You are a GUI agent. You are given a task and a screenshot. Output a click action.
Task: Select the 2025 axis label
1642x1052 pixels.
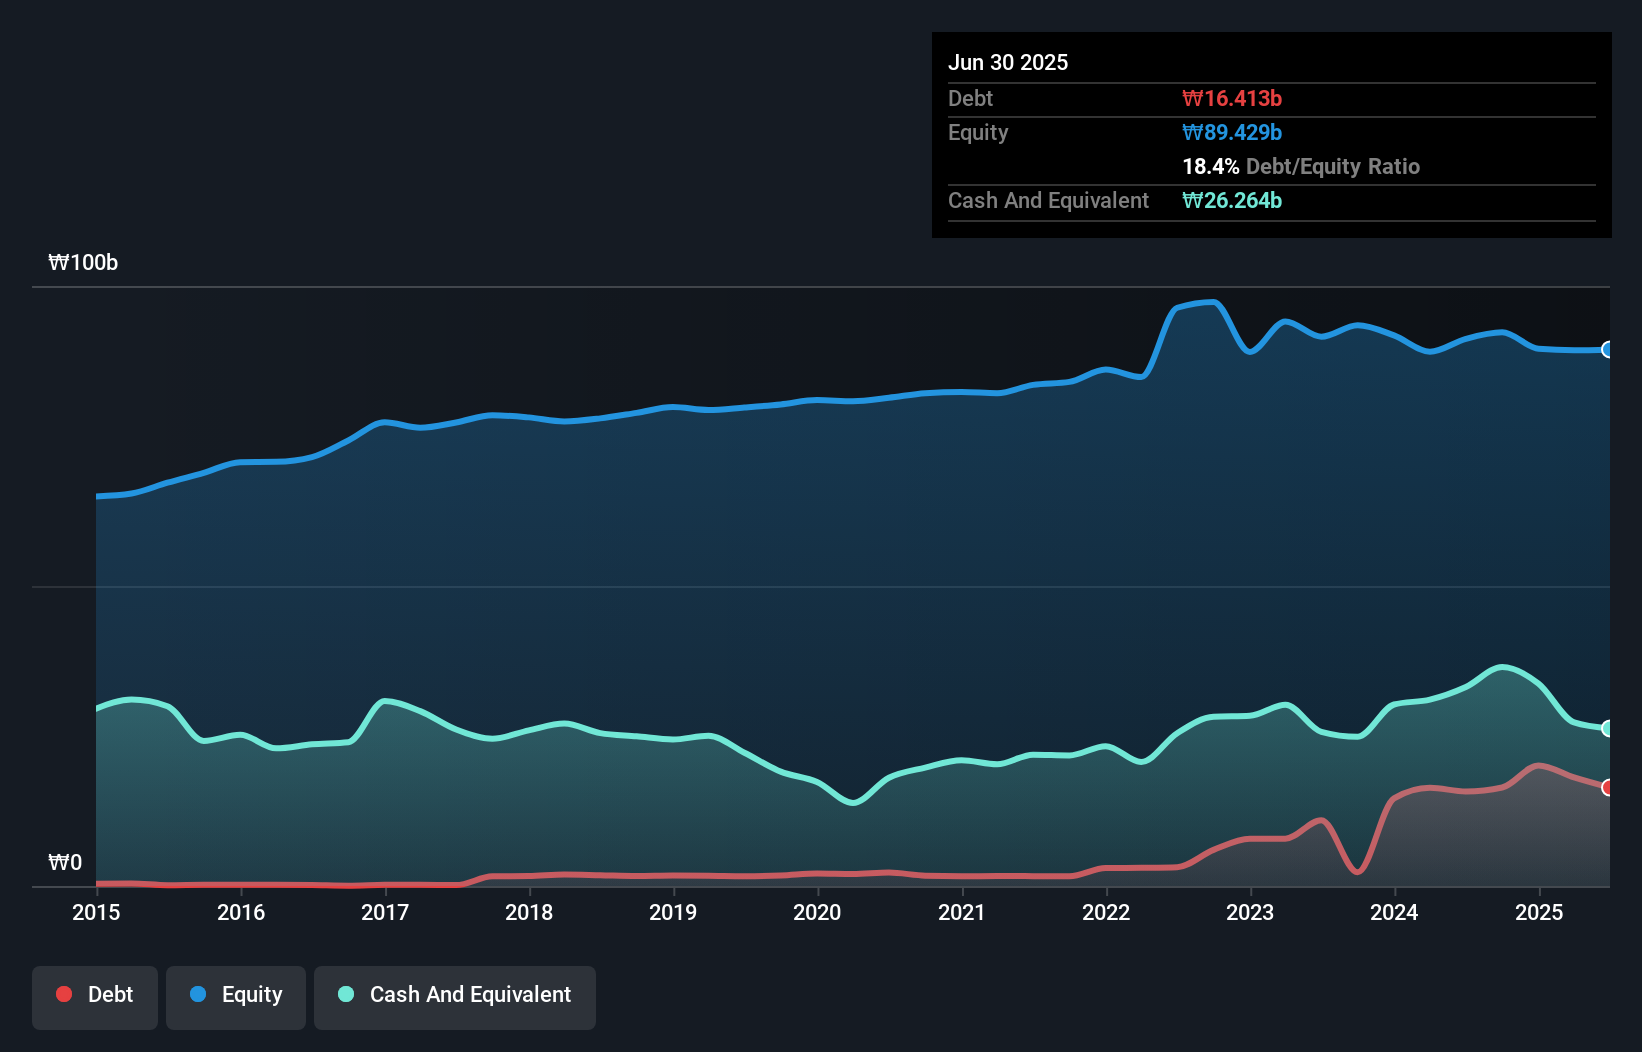[x=1539, y=912]
